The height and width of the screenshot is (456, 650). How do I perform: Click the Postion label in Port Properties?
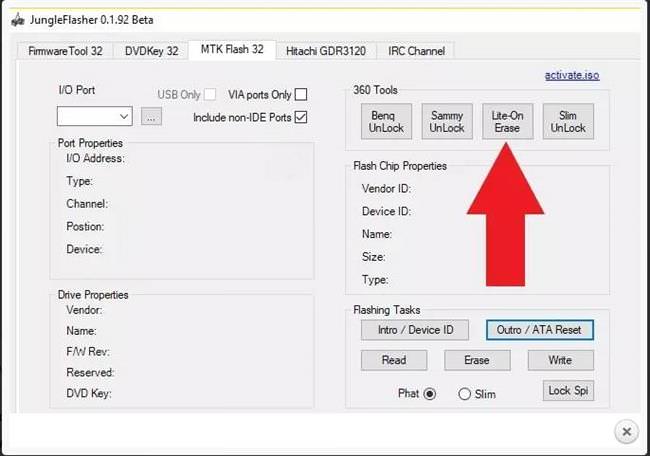pos(85,227)
